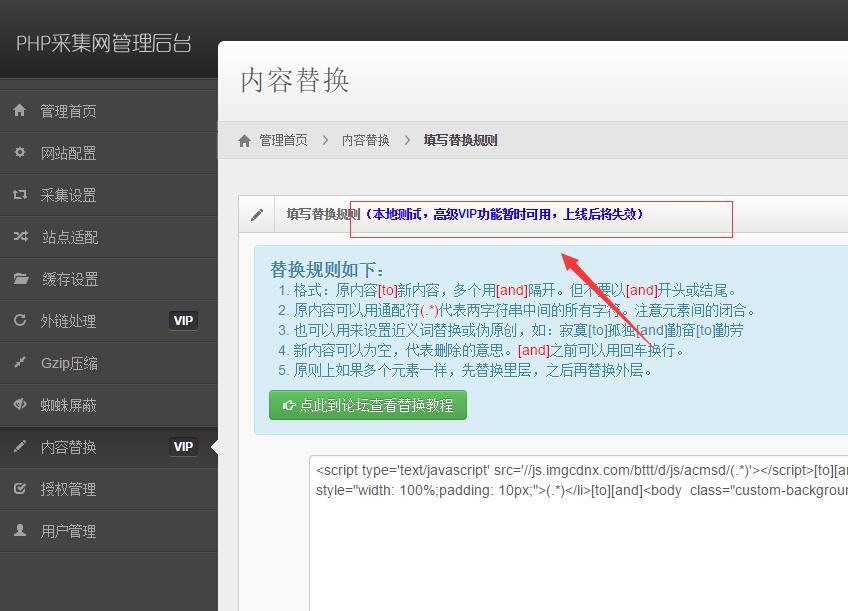Click the 管理首页 breadcrumb link

pyautogui.click(x=283, y=141)
